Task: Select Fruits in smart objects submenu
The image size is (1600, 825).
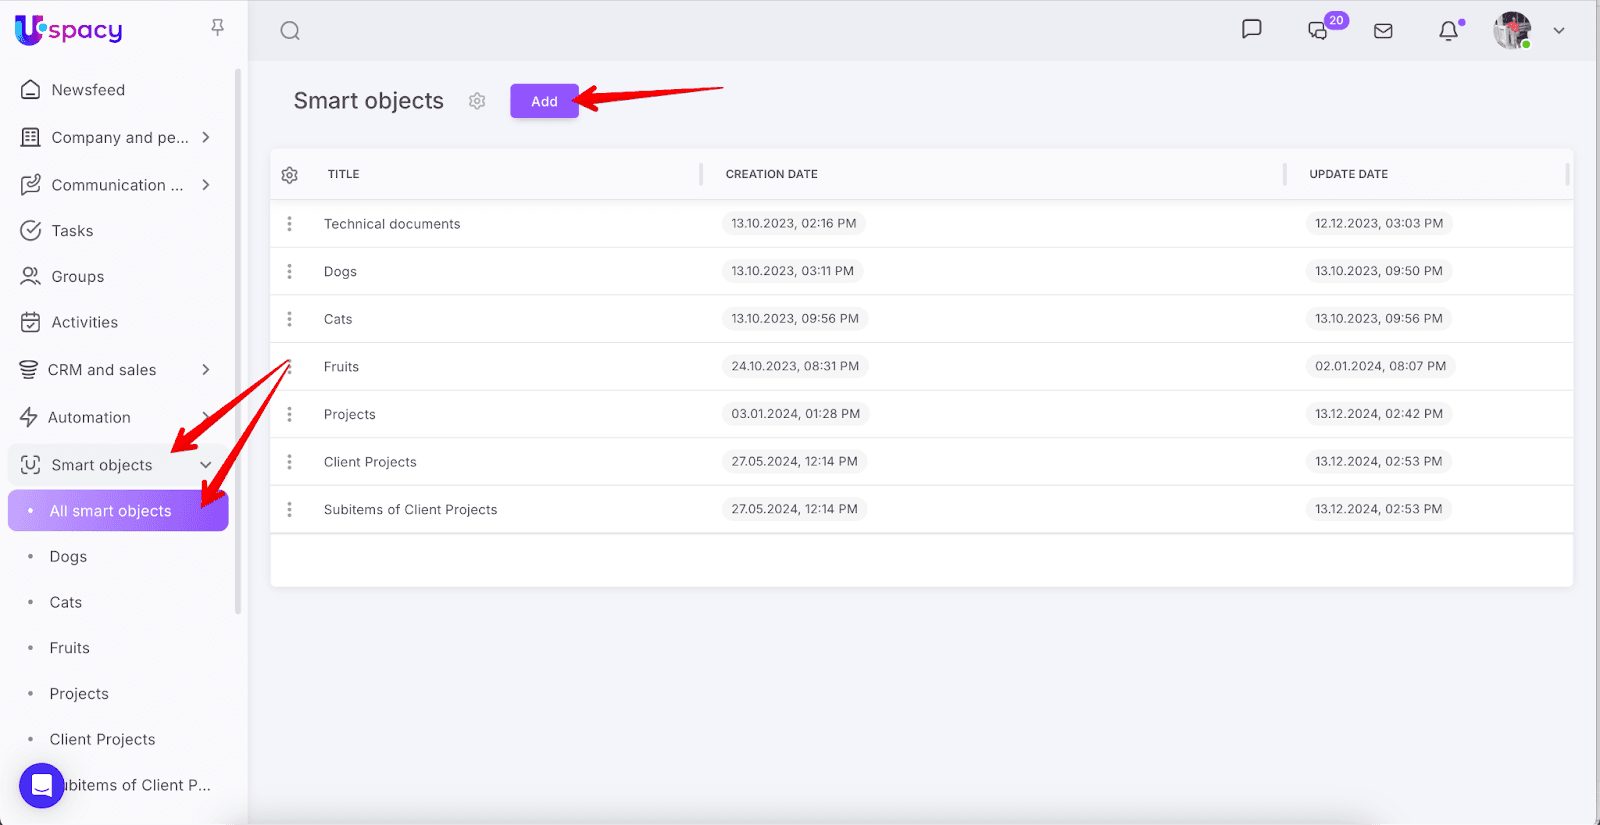Action: (70, 648)
